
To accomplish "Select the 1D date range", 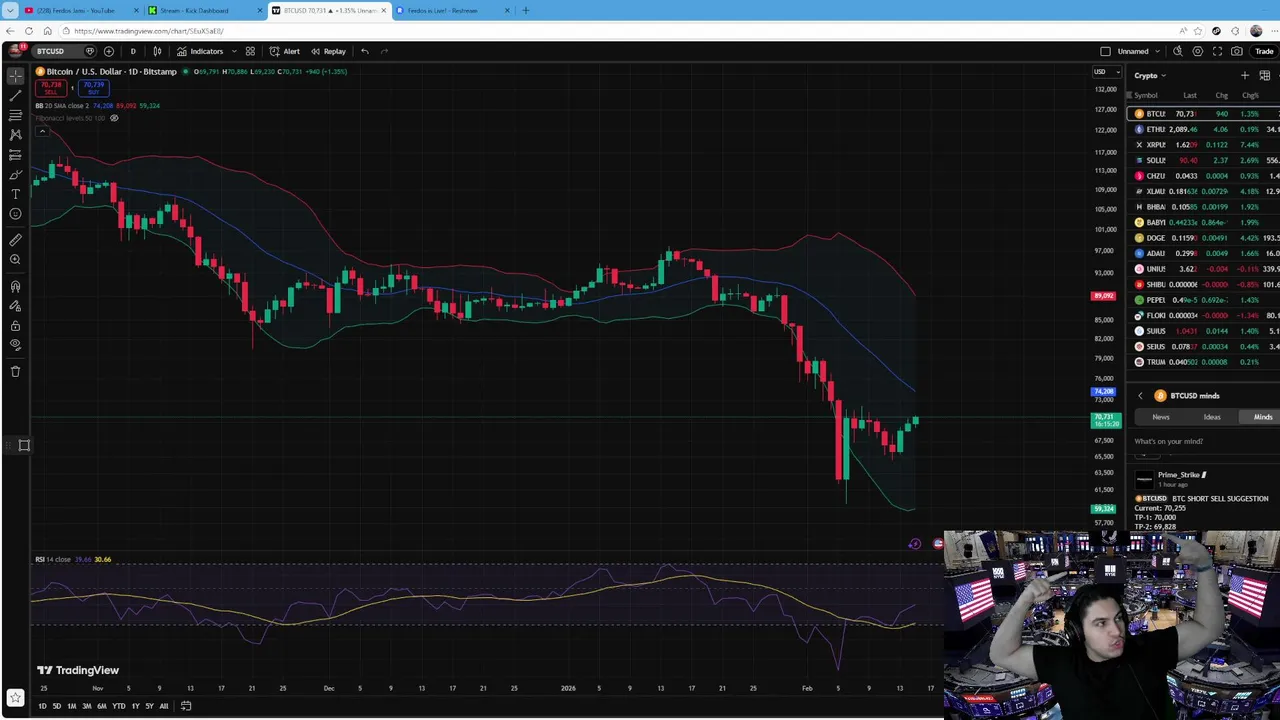I will (x=42, y=706).
